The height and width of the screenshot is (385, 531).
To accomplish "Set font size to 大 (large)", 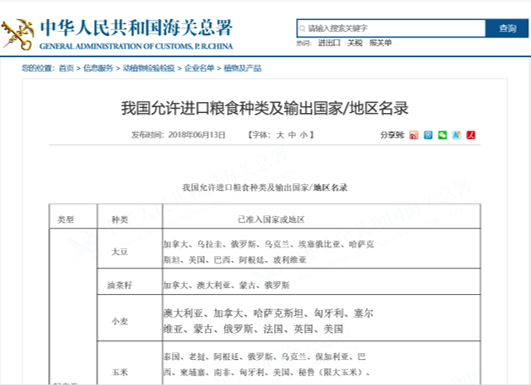I will (280, 135).
